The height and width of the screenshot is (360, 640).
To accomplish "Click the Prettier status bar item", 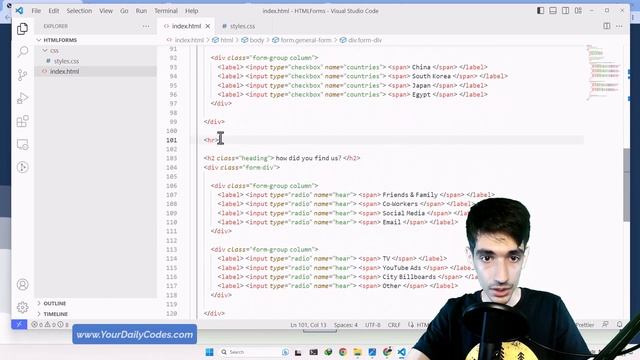I will click(x=584, y=325).
